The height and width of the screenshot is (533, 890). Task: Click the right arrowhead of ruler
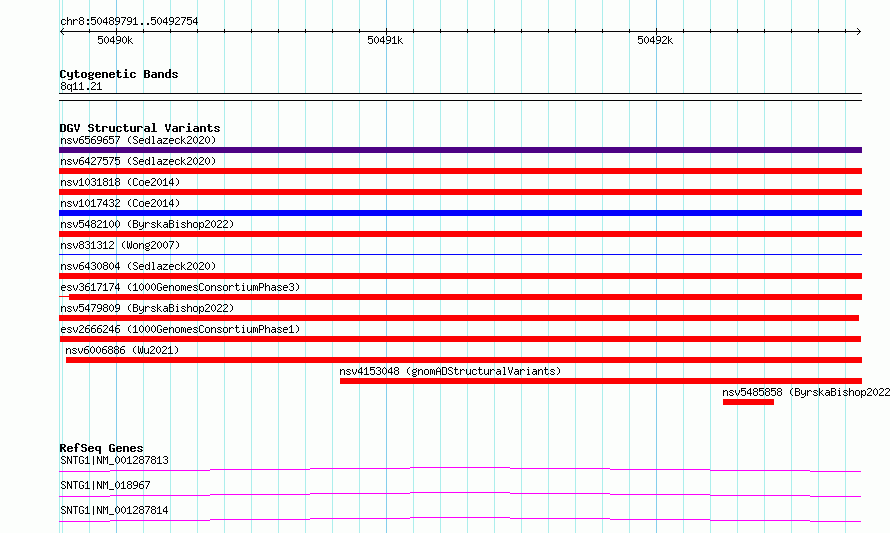[x=859, y=31]
